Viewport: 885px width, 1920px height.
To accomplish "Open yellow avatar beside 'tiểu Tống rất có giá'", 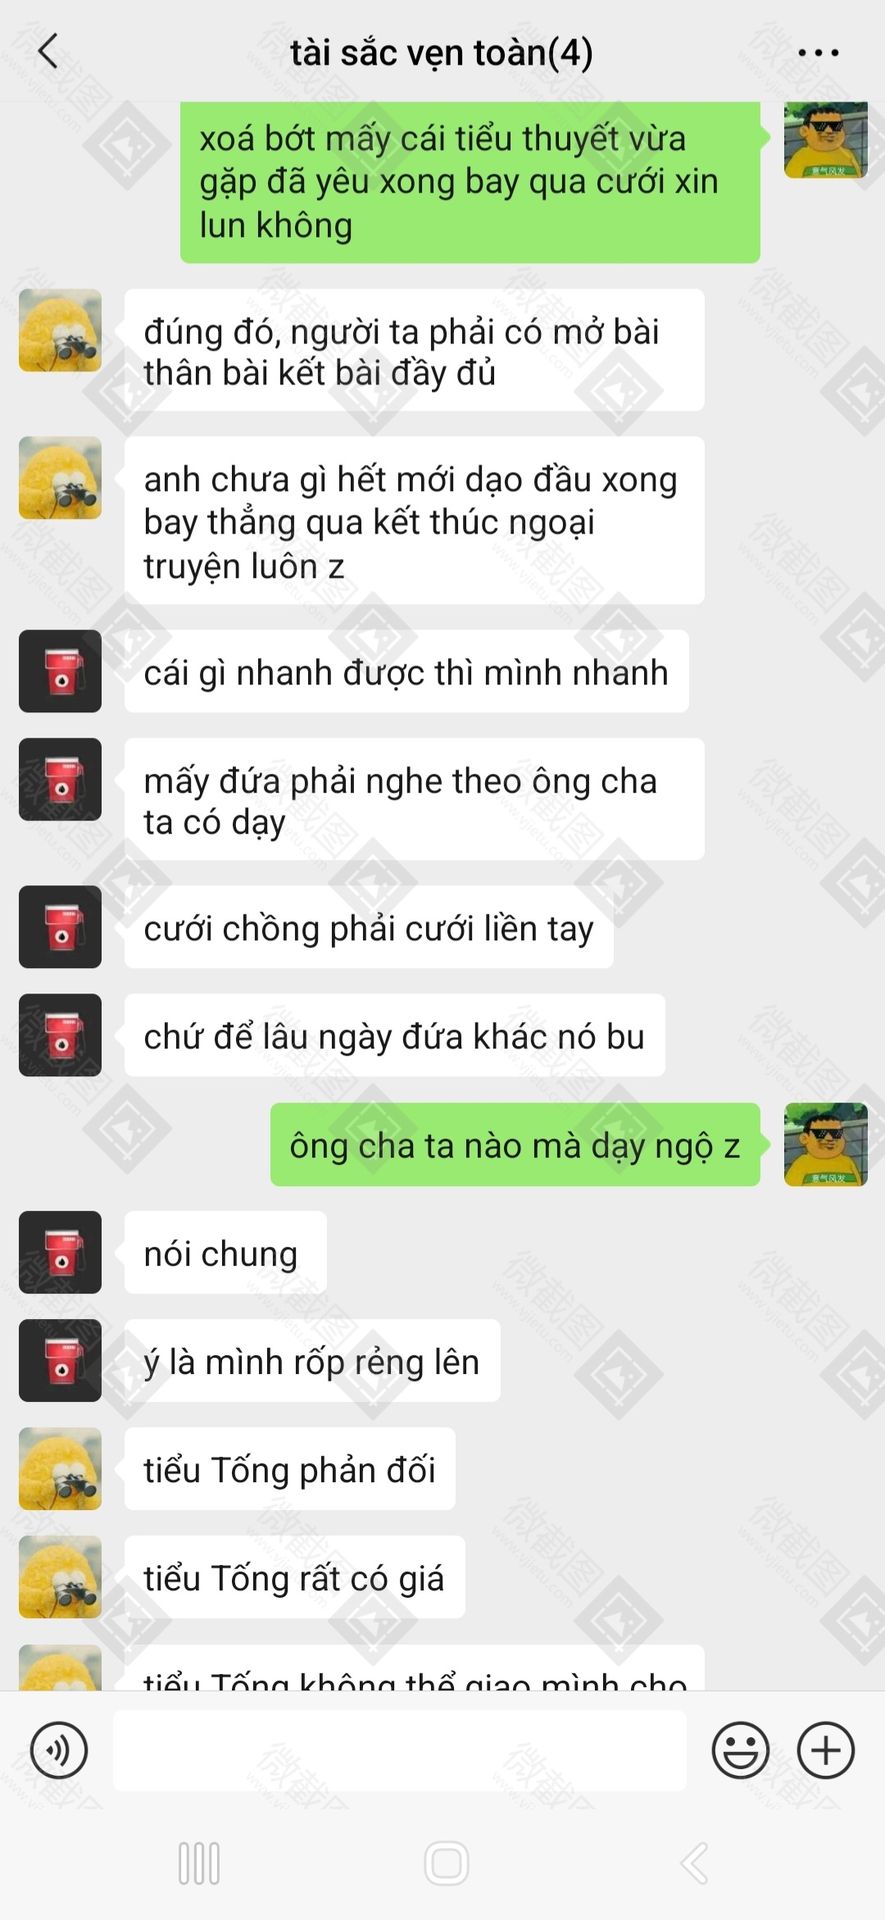I will coord(60,1577).
